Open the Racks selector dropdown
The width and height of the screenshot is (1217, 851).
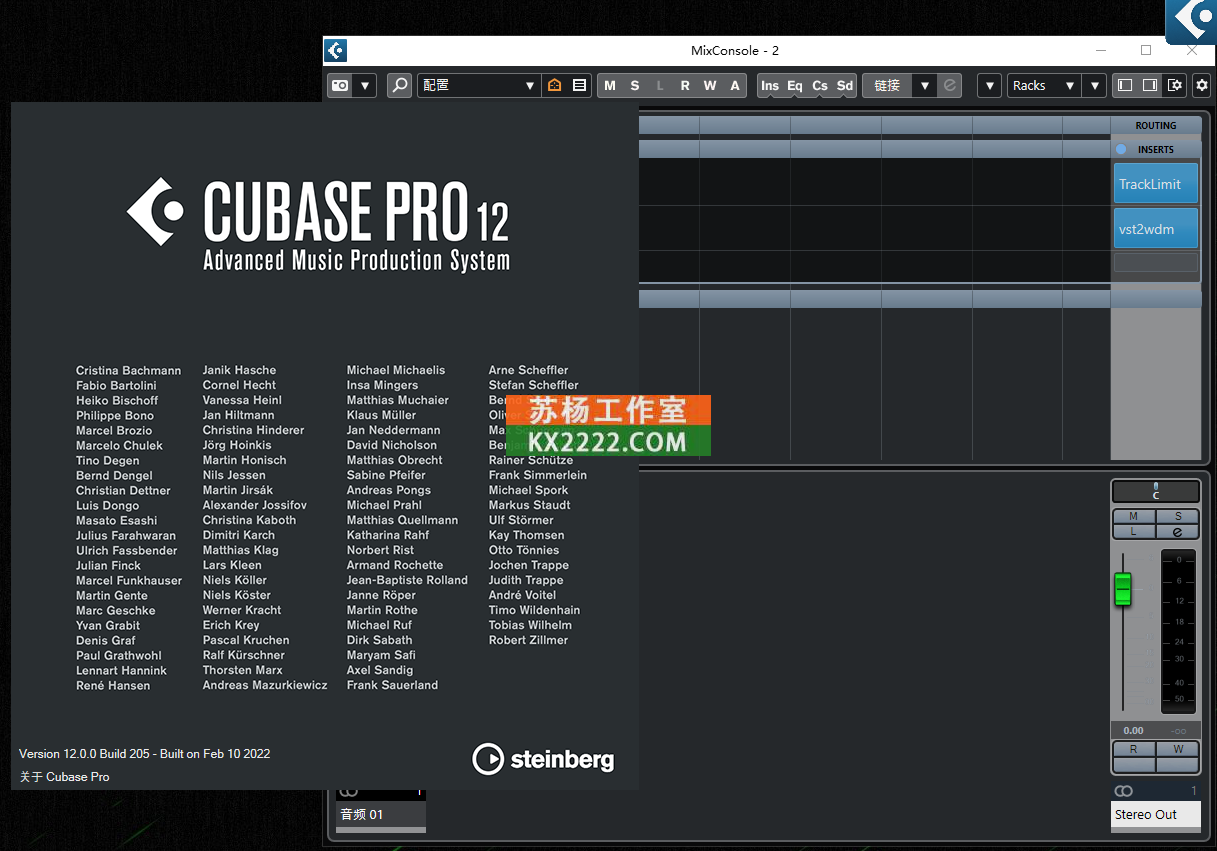1044,86
